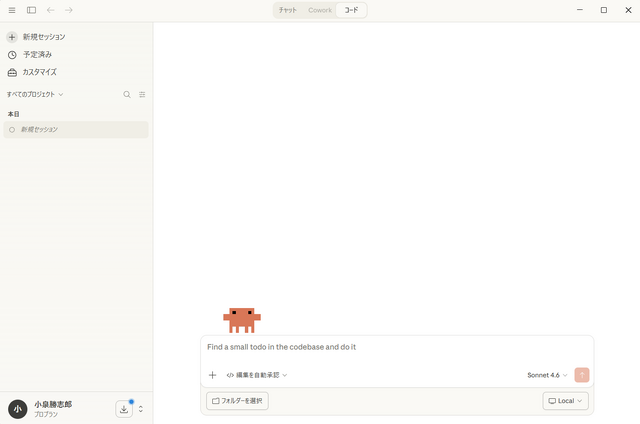Toggle the sidebar panel icon
This screenshot has height=424, width=640.
32,10
